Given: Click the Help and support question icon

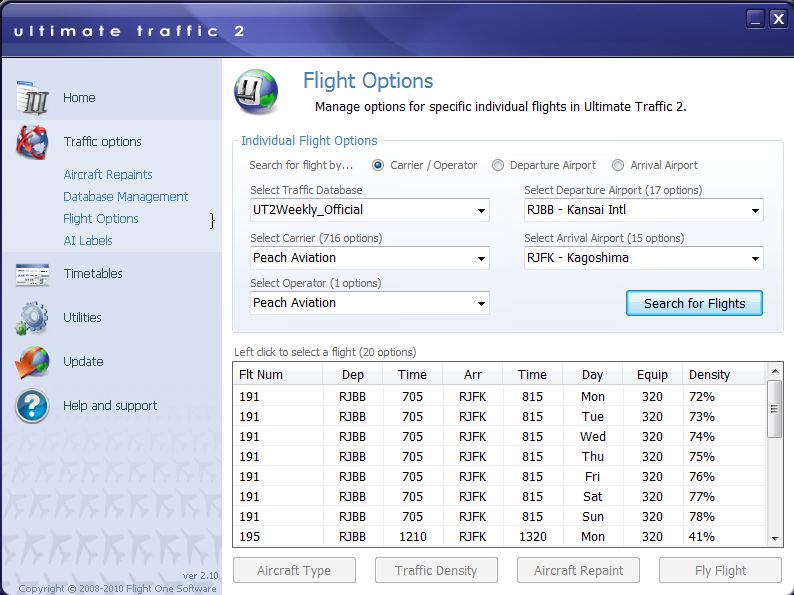Looking at the screenshot, I should 32,406.
